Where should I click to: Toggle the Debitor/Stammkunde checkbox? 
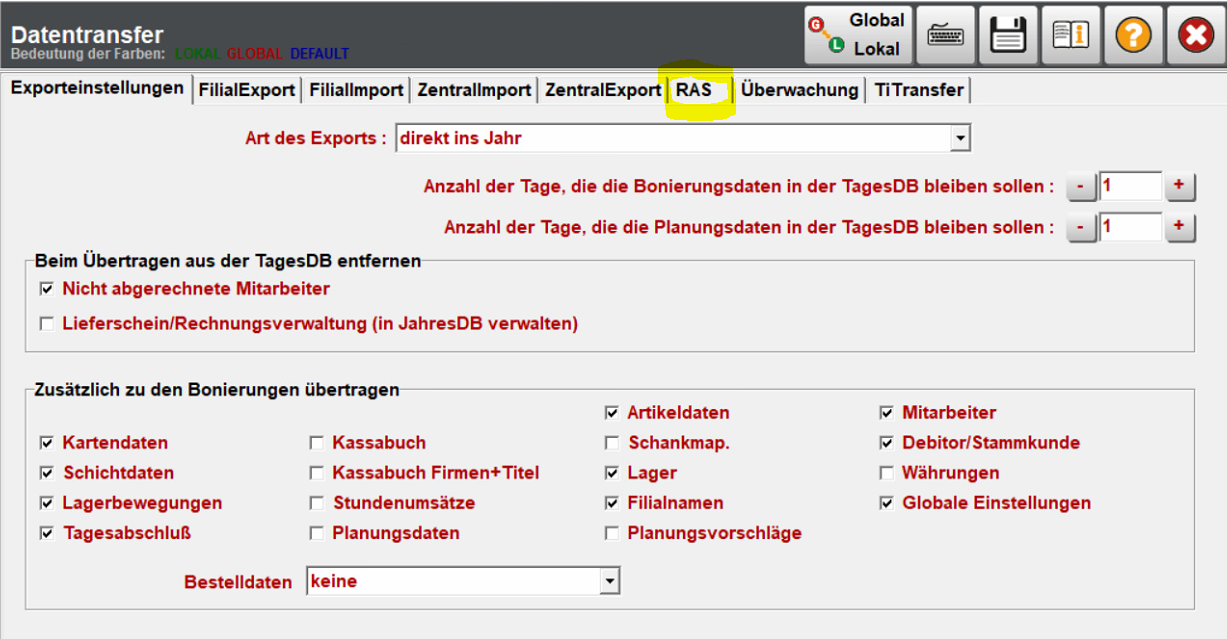[886, 443]
